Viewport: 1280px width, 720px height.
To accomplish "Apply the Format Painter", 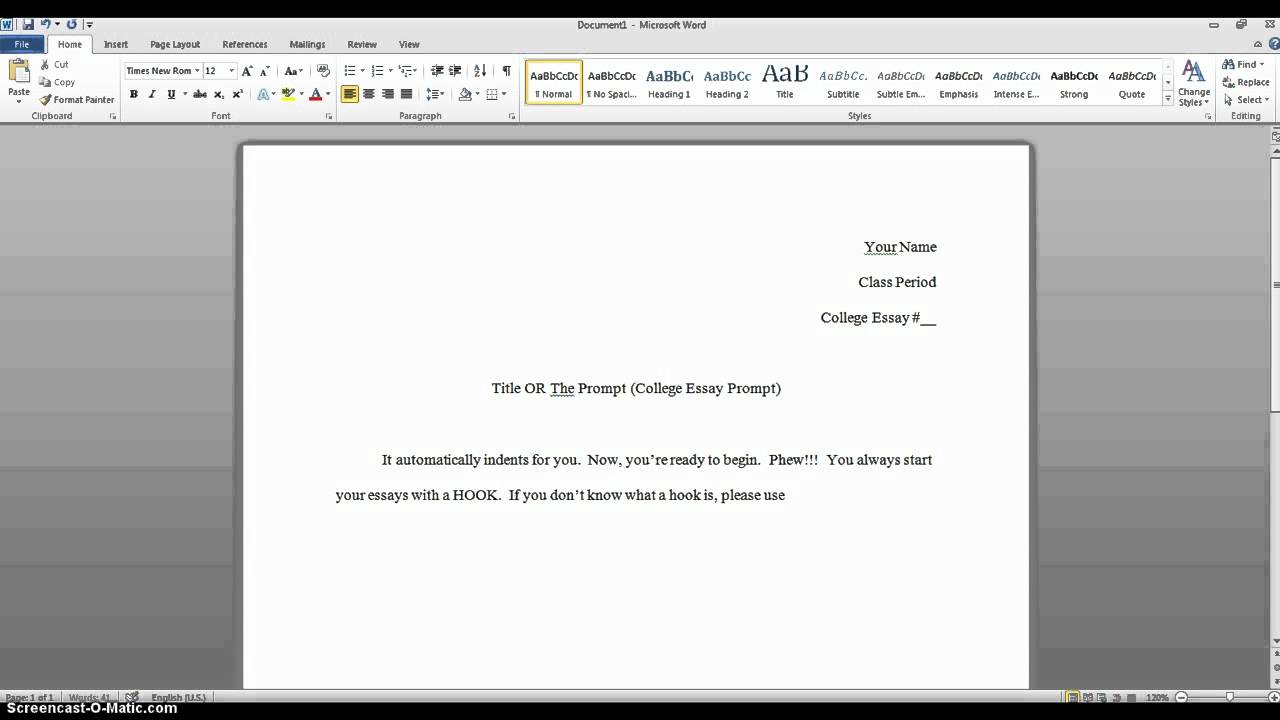I will 77,99.
